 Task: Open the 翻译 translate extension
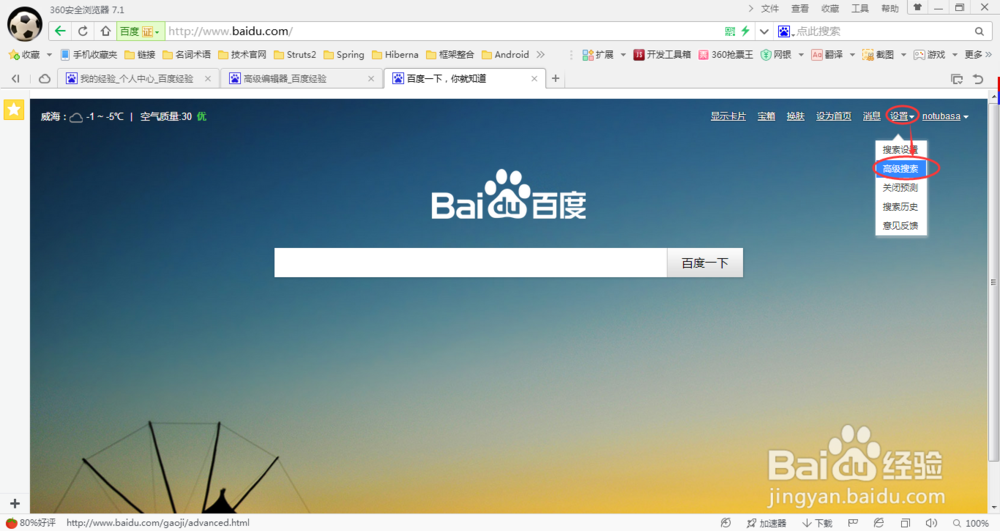pyautogui.click(x=827, y=55)
